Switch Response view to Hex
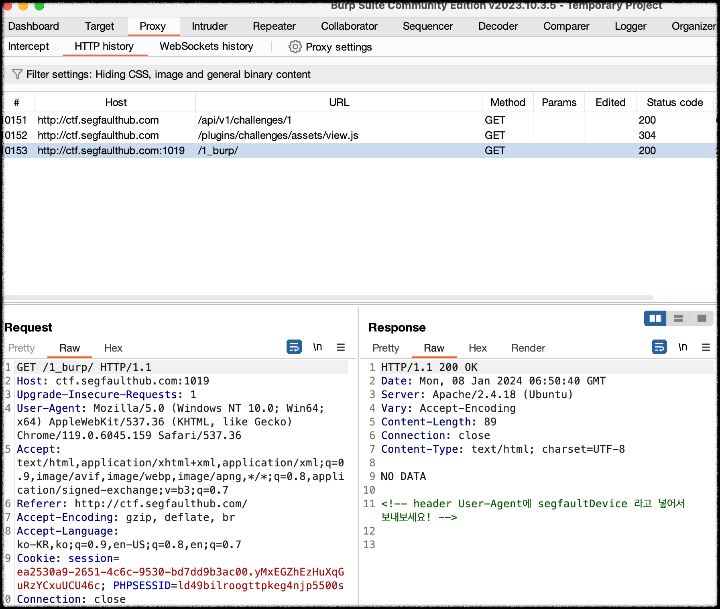Screen dimensions: 720x609 click(x=478, y=348)
